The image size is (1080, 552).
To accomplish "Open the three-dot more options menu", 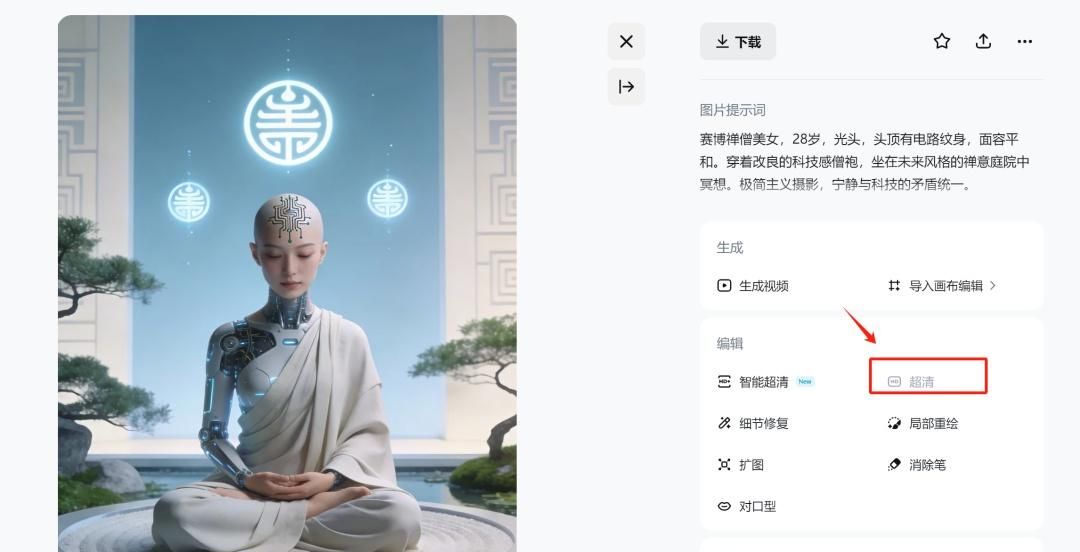I will (x=1024, y=41).
